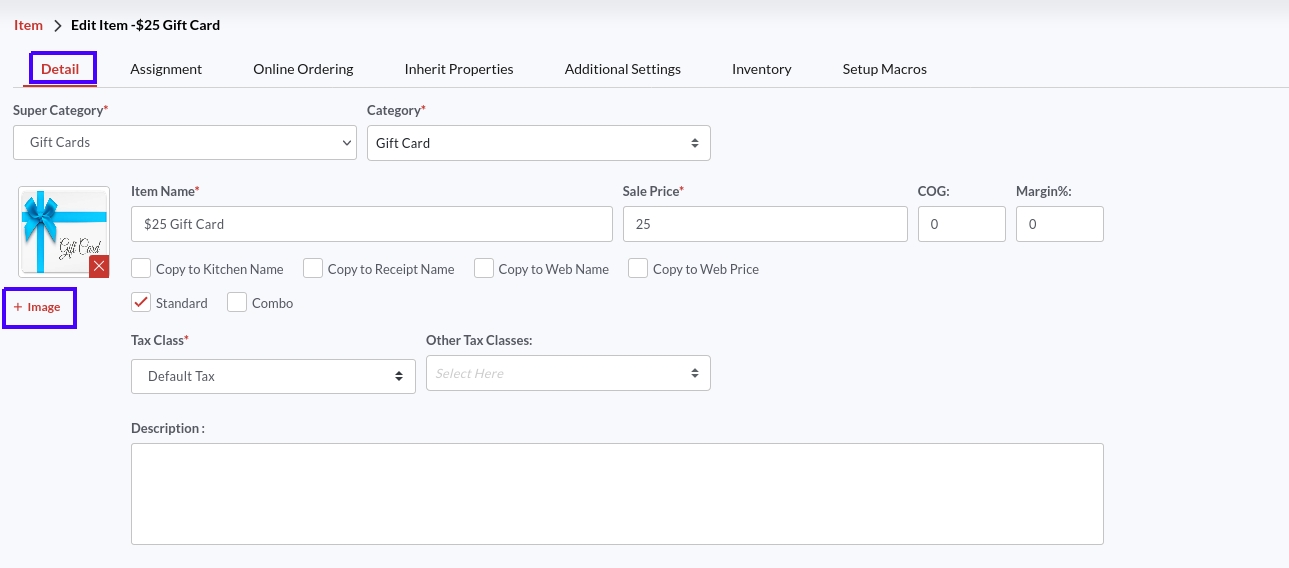Click the breadcrumb chevron after Item
The width and height of the screenshot is (1289, 568).
[x=58, y=25]
